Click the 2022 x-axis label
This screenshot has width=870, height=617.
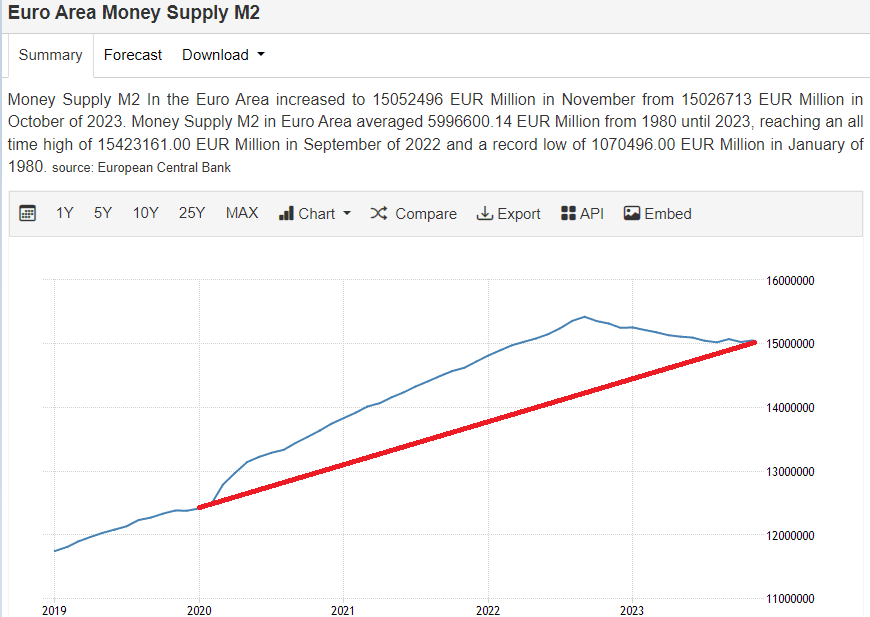tap(488, 610)
